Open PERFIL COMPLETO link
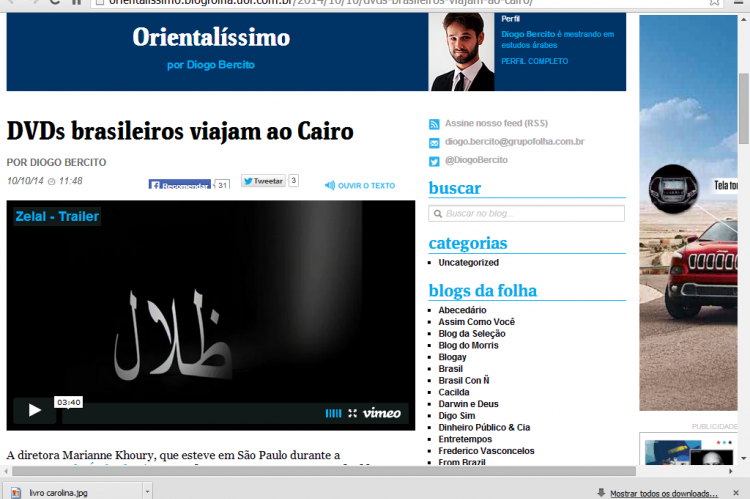Screen dimensions: 750x499 tap(534, 61)
